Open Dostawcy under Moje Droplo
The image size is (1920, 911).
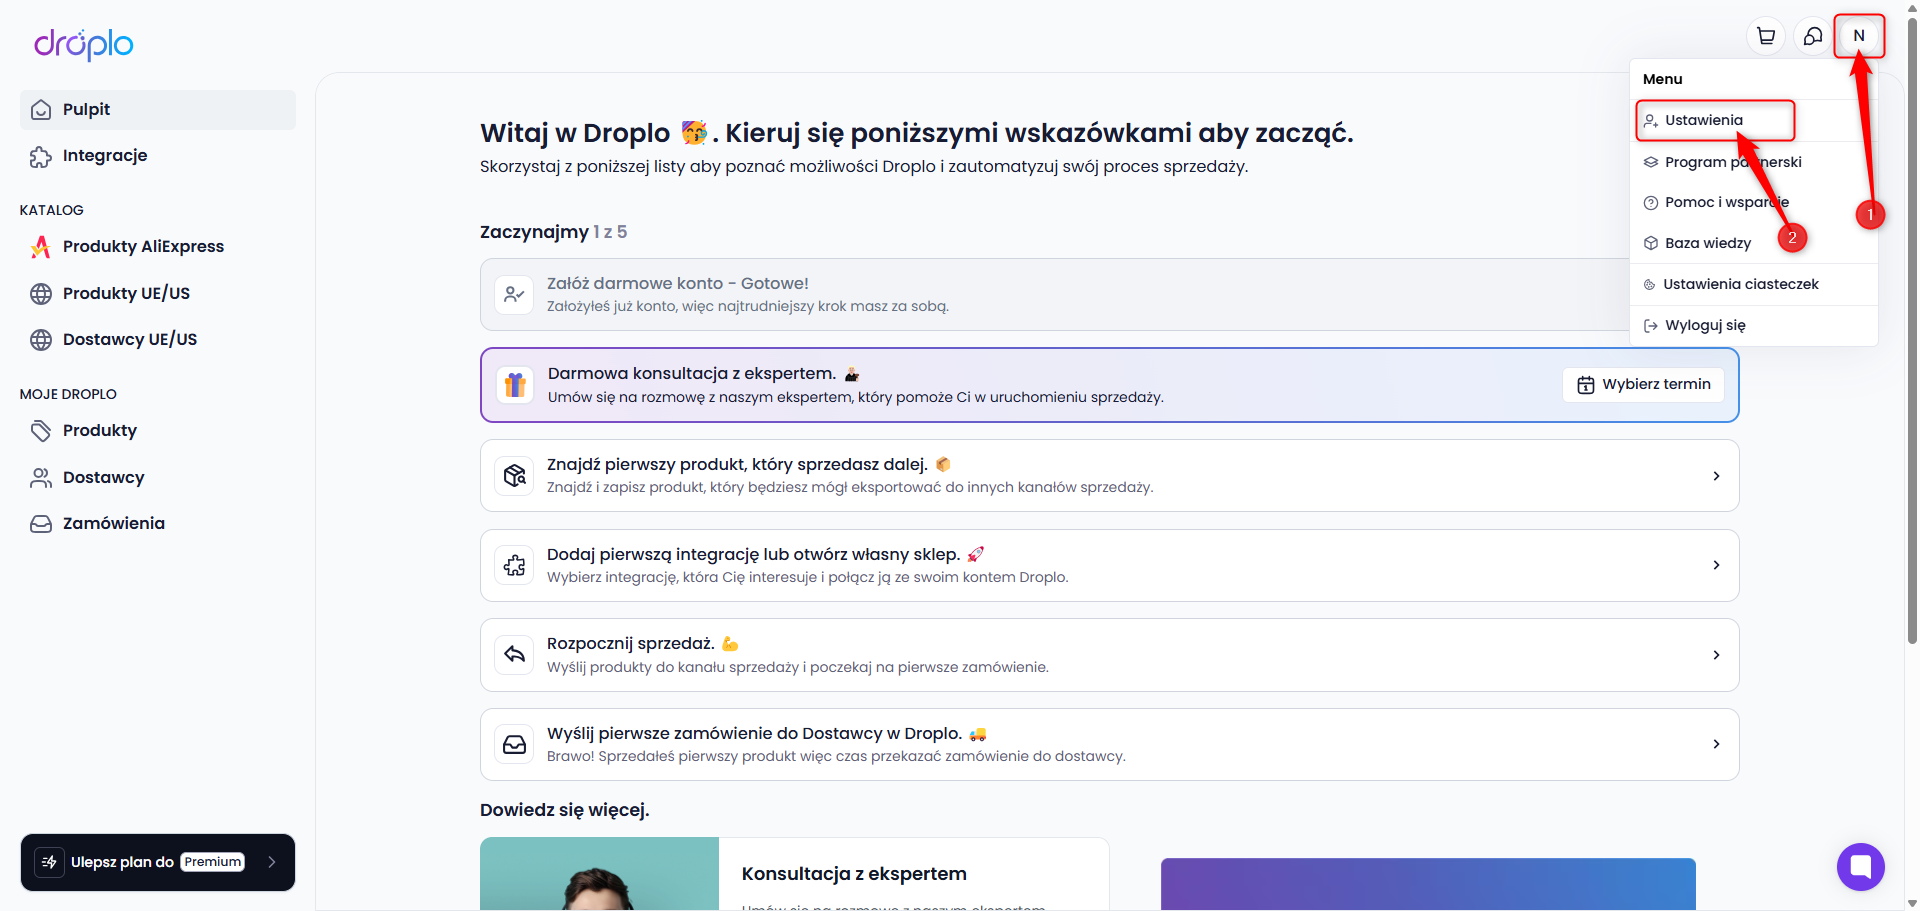coord(158,478)
